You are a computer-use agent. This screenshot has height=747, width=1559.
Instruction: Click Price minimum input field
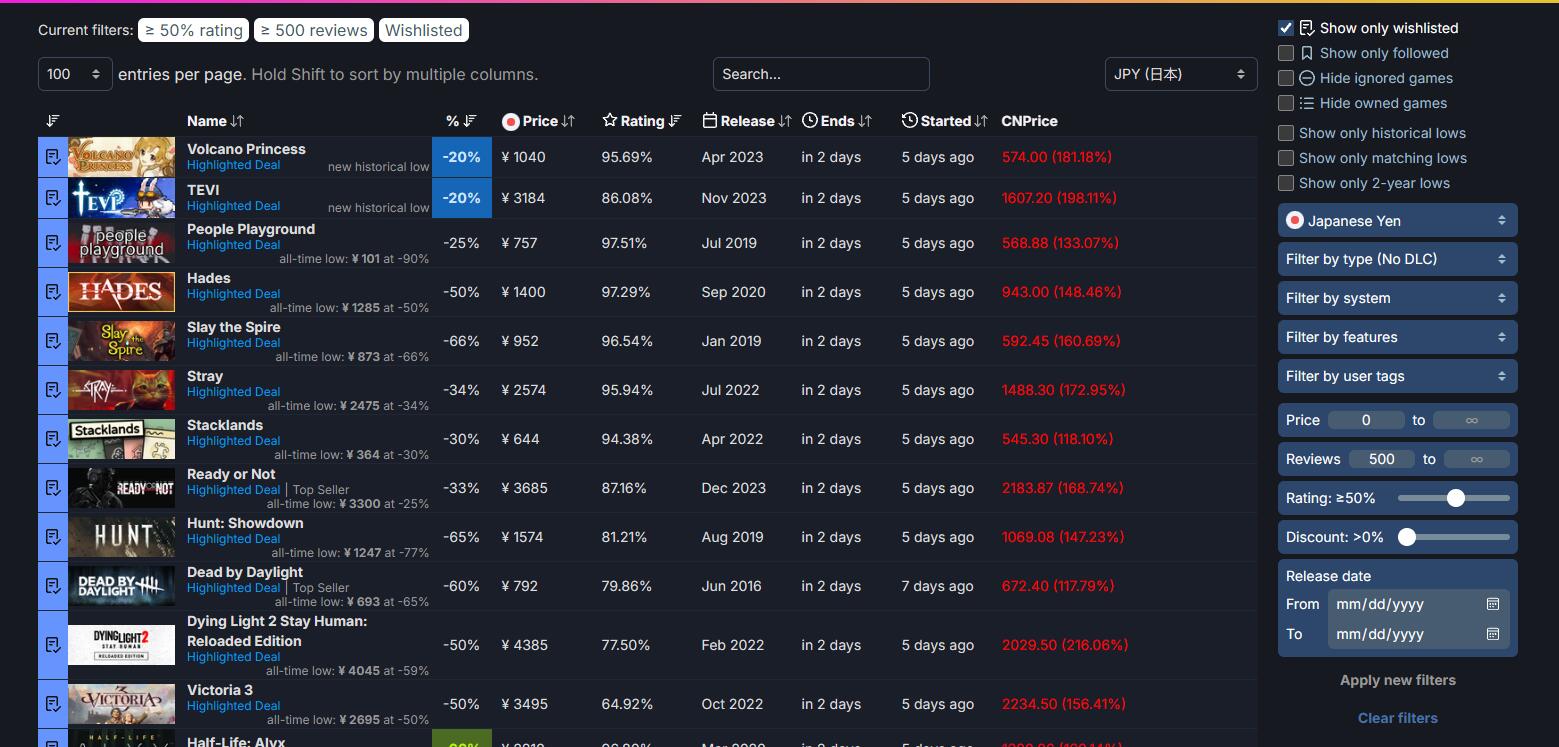pos(1366,420)
